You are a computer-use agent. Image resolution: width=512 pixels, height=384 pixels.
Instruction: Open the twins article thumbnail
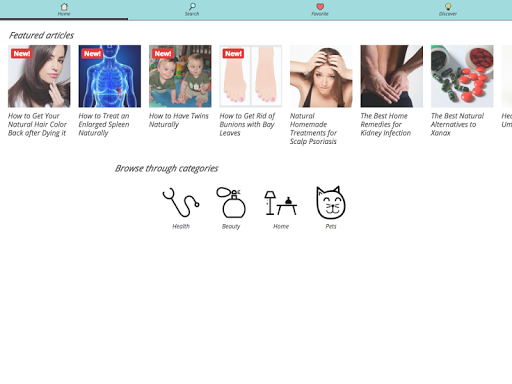(180, 76)
